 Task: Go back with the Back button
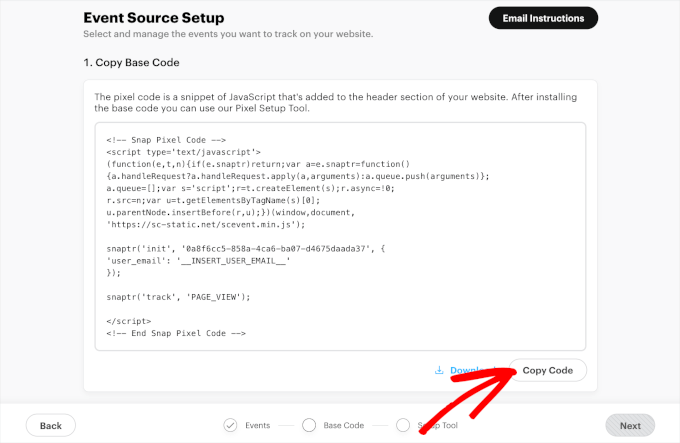click(x=51, y=426)
